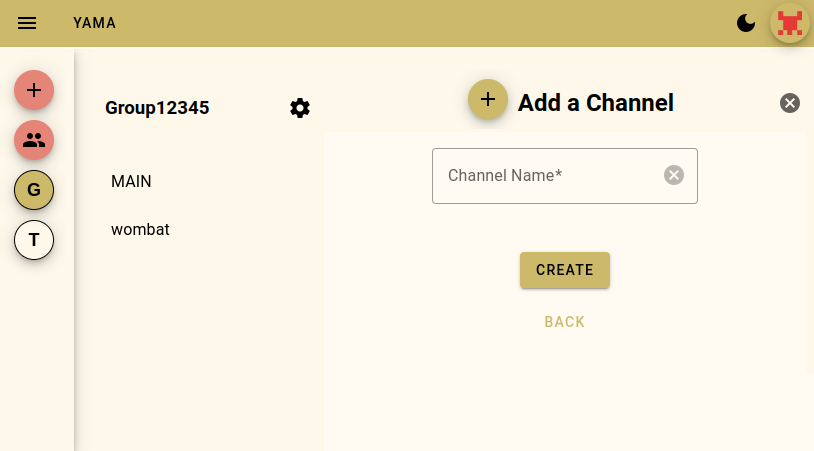The width and height of the screenshot is (814, 451).
Task: Click the gold plus icon beside Add a Channel
Action: click(488, 99)
